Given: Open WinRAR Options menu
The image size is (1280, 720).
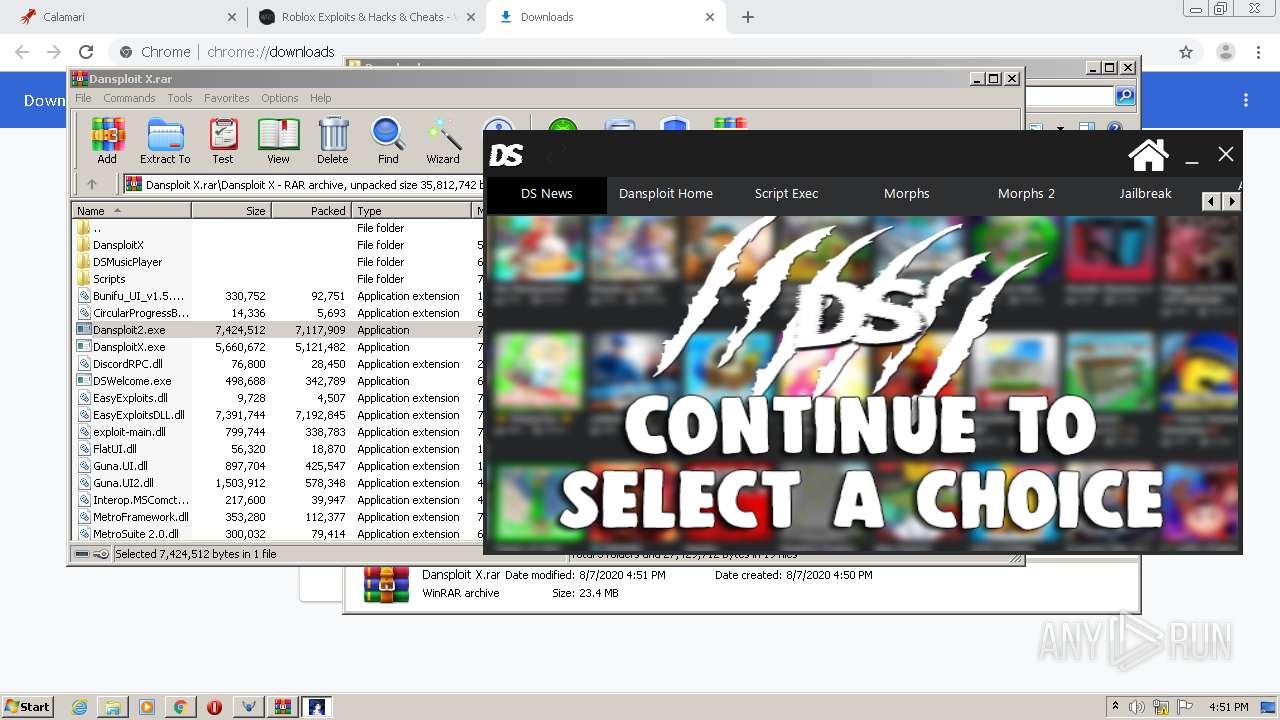Looking at the screenshot, I should [280, 98].
